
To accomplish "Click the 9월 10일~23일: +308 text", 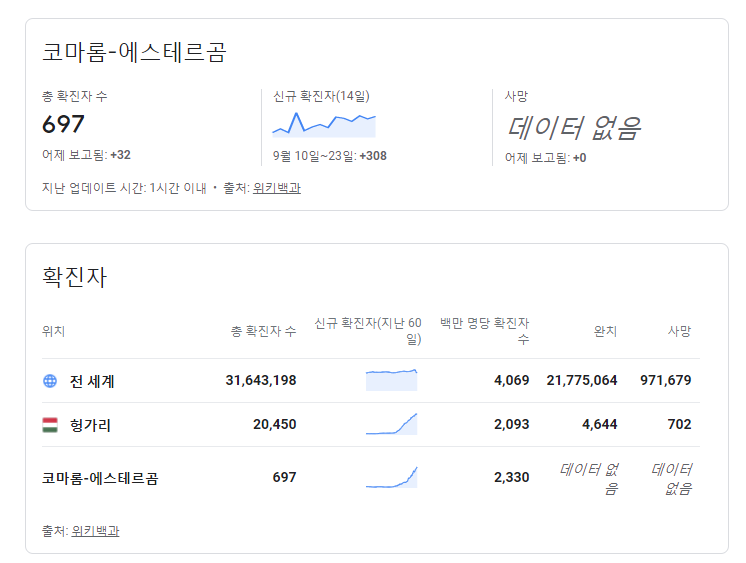I will pos(330,156).
